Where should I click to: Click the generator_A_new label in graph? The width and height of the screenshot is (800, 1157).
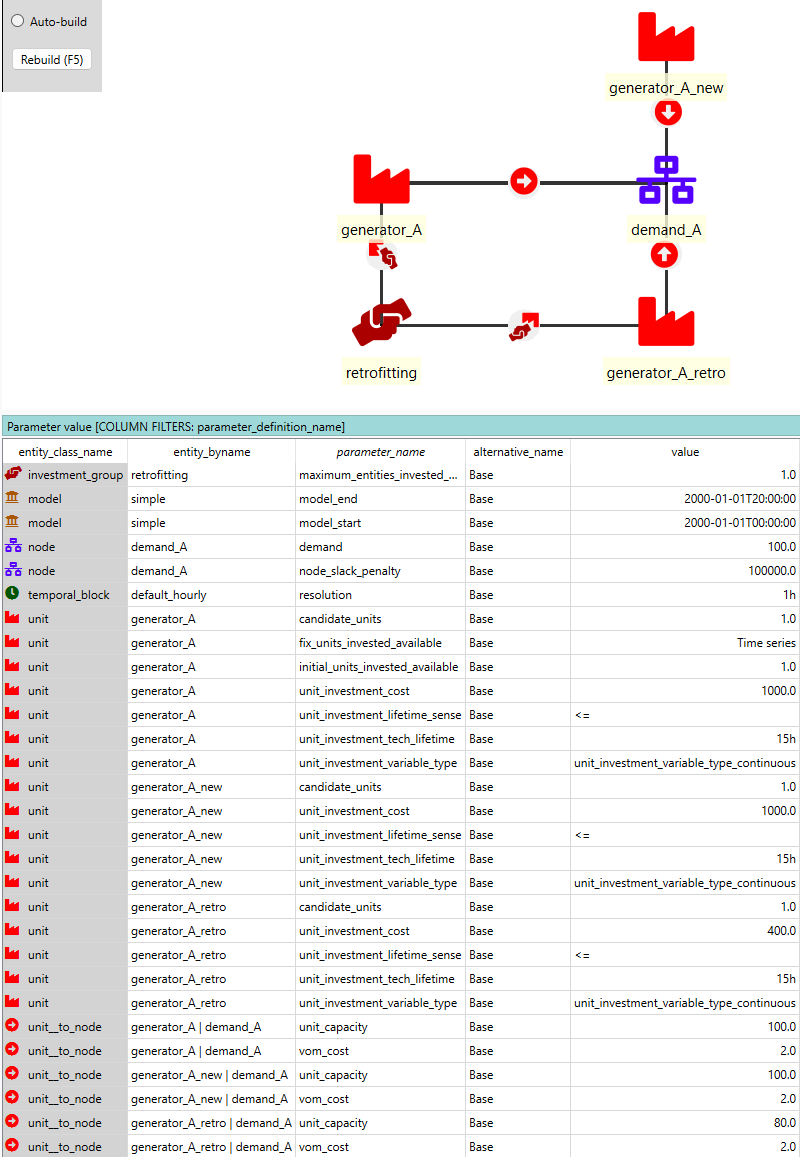[x=666, y=88]
